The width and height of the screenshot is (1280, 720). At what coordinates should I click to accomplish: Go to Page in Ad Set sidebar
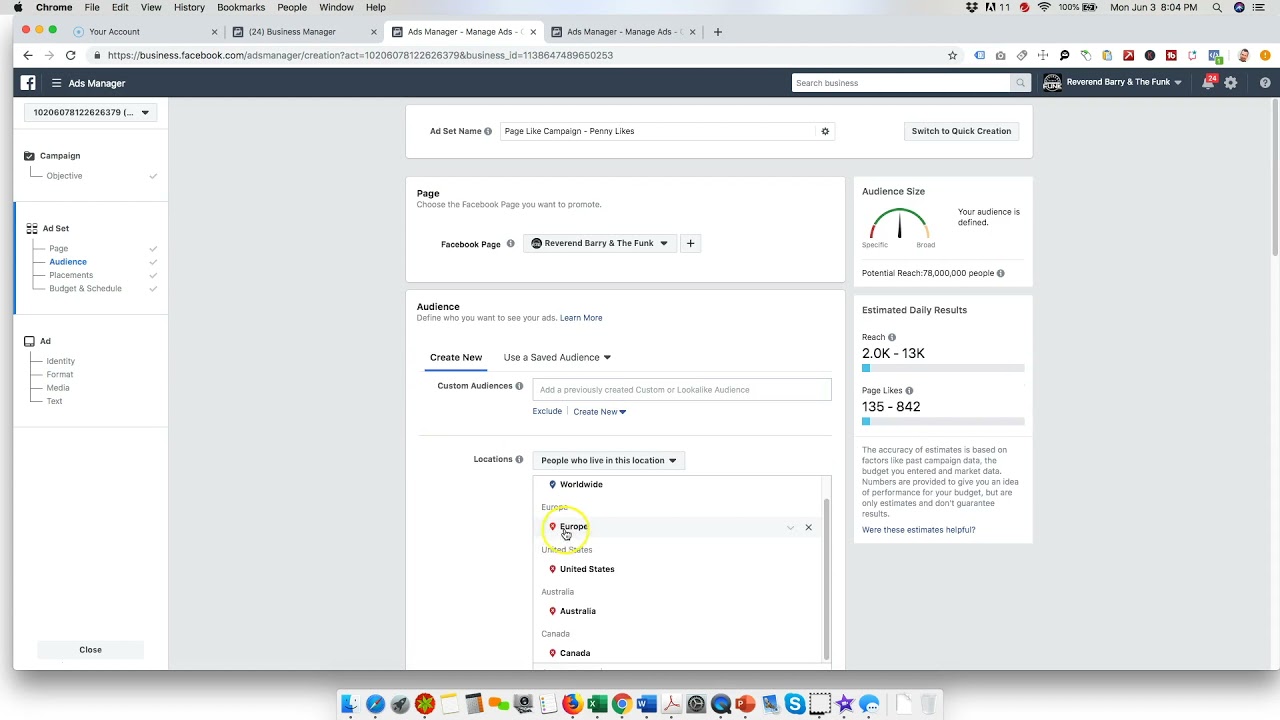pos(59,248)
